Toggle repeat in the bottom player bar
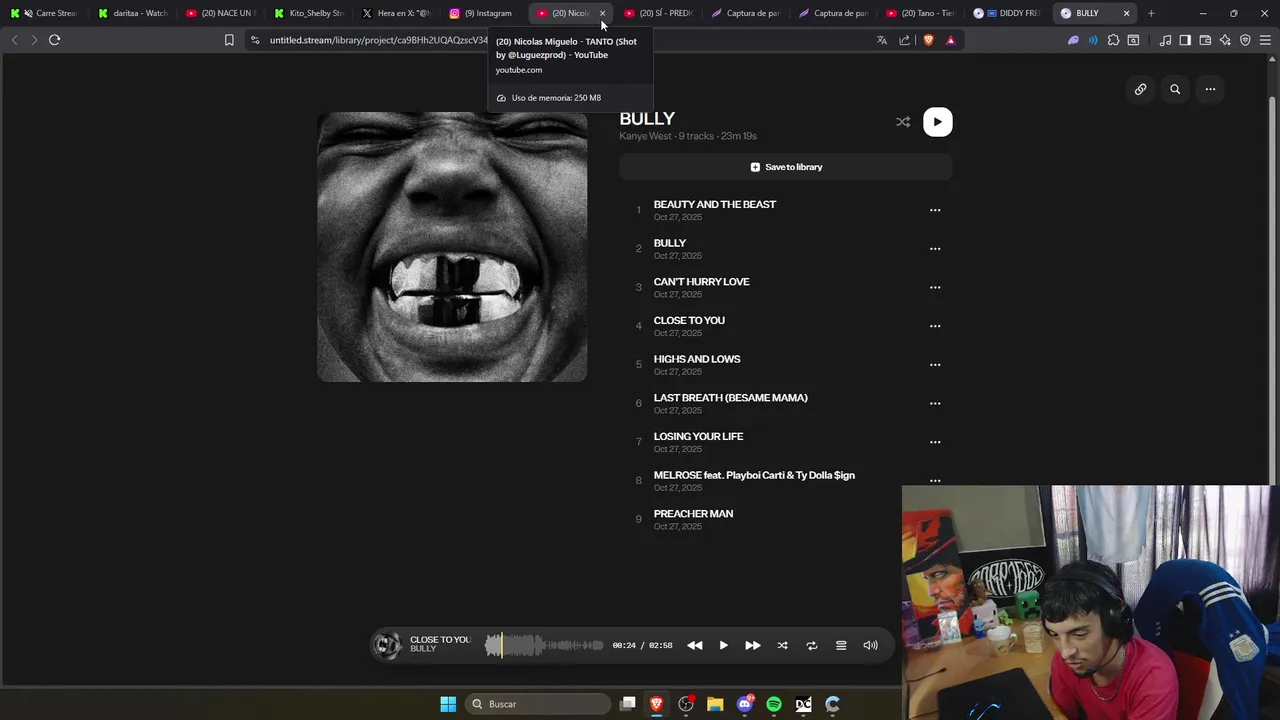Image resolution: width=1280 pixels, height=720 pixels. (812, 645)
